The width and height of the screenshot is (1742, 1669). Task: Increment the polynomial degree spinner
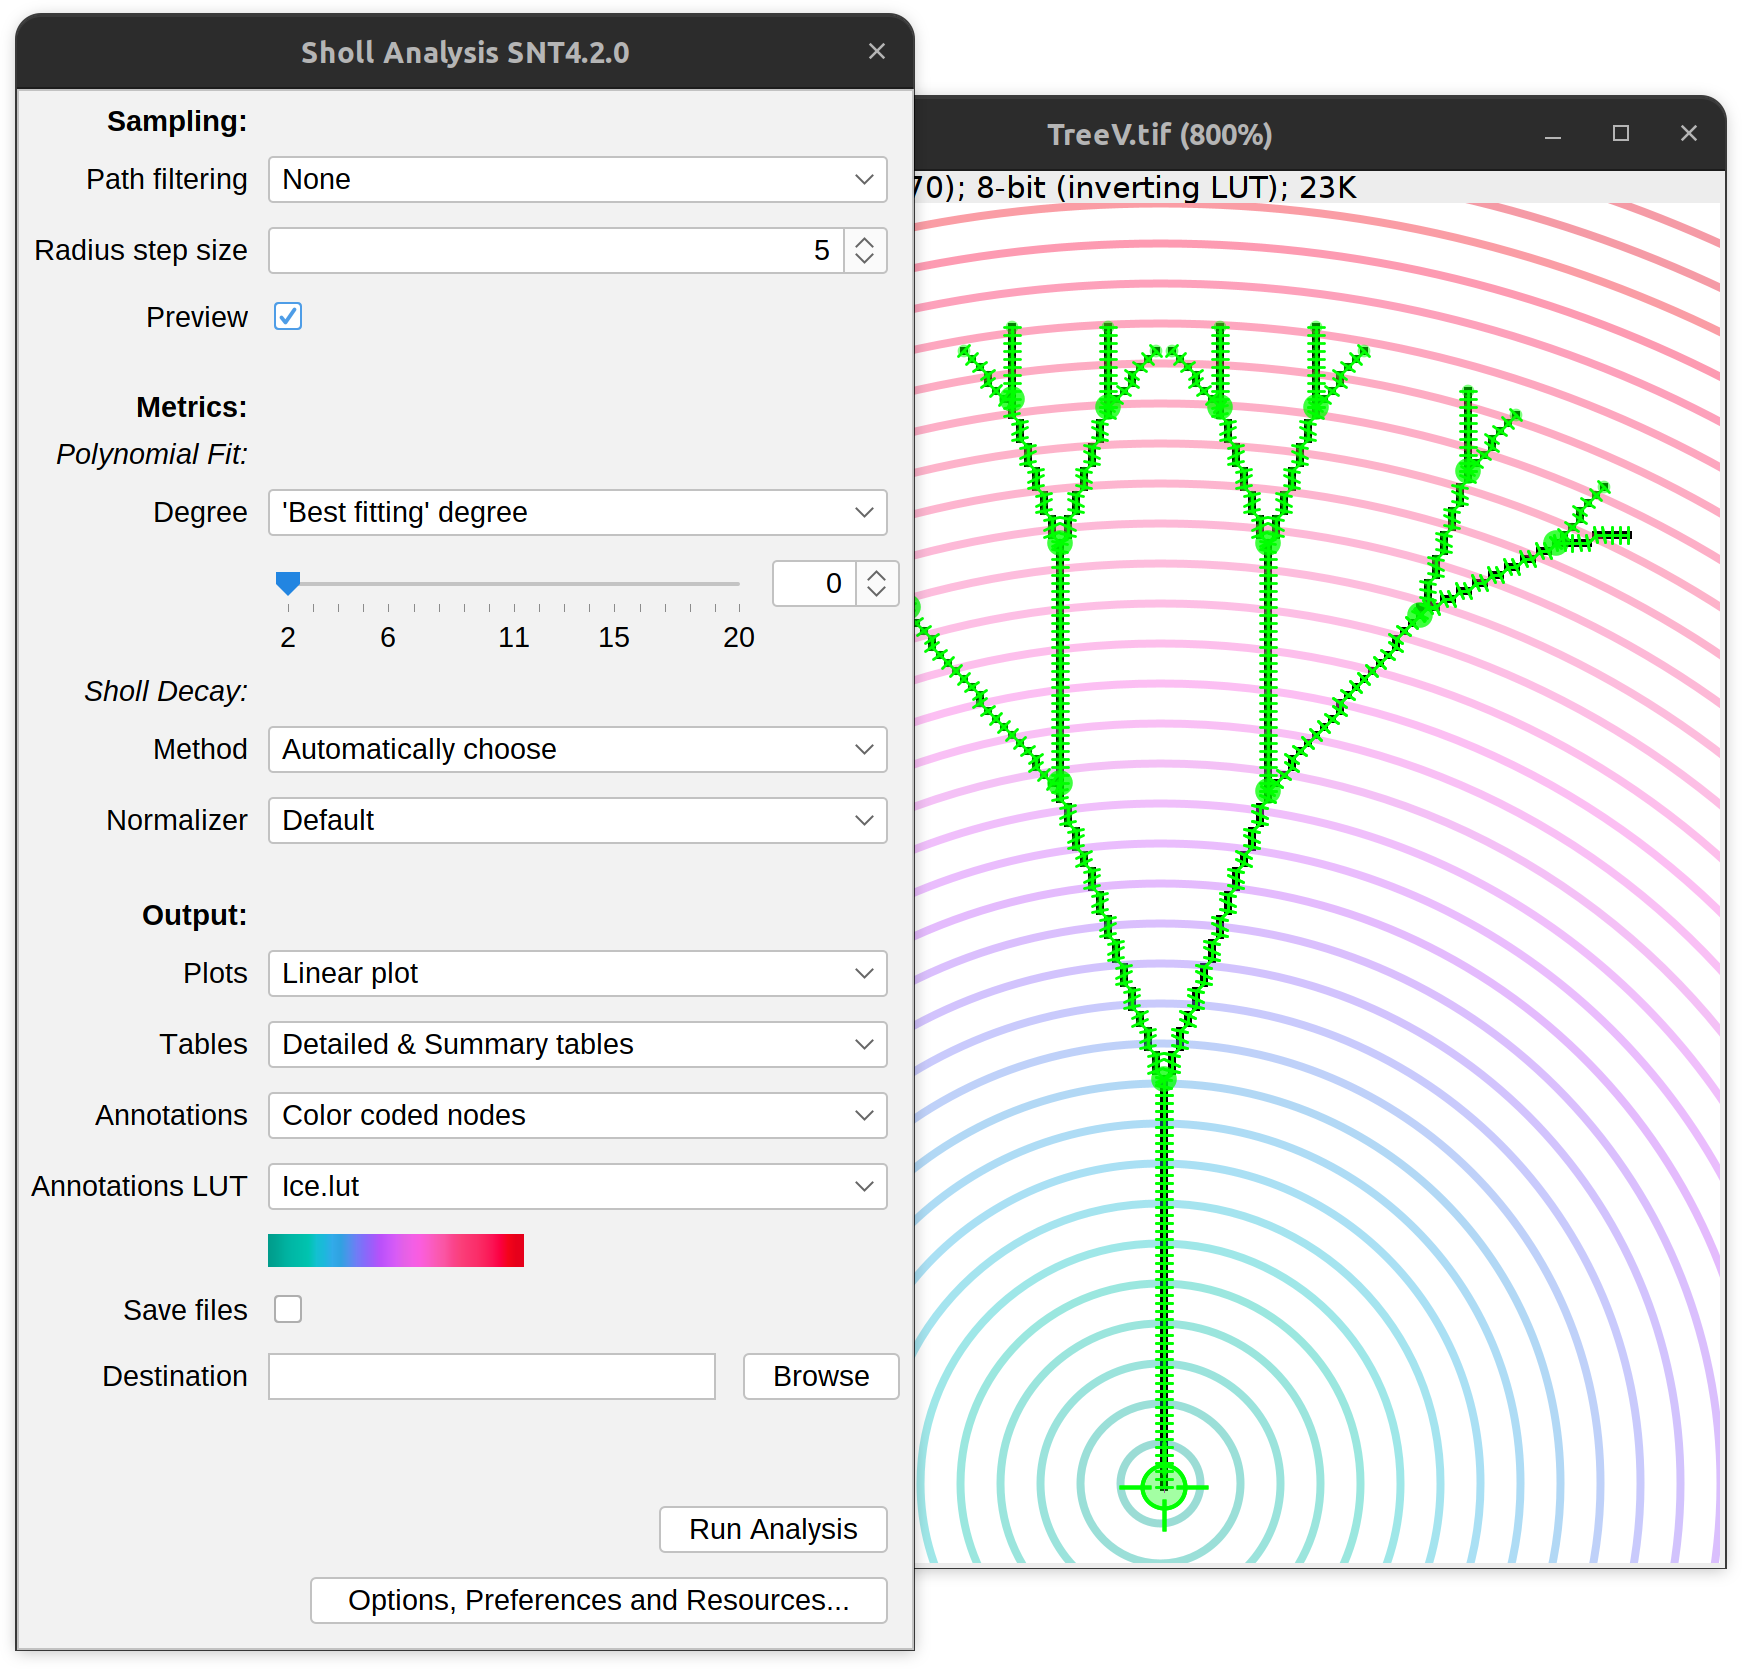(x=876, y=574)
